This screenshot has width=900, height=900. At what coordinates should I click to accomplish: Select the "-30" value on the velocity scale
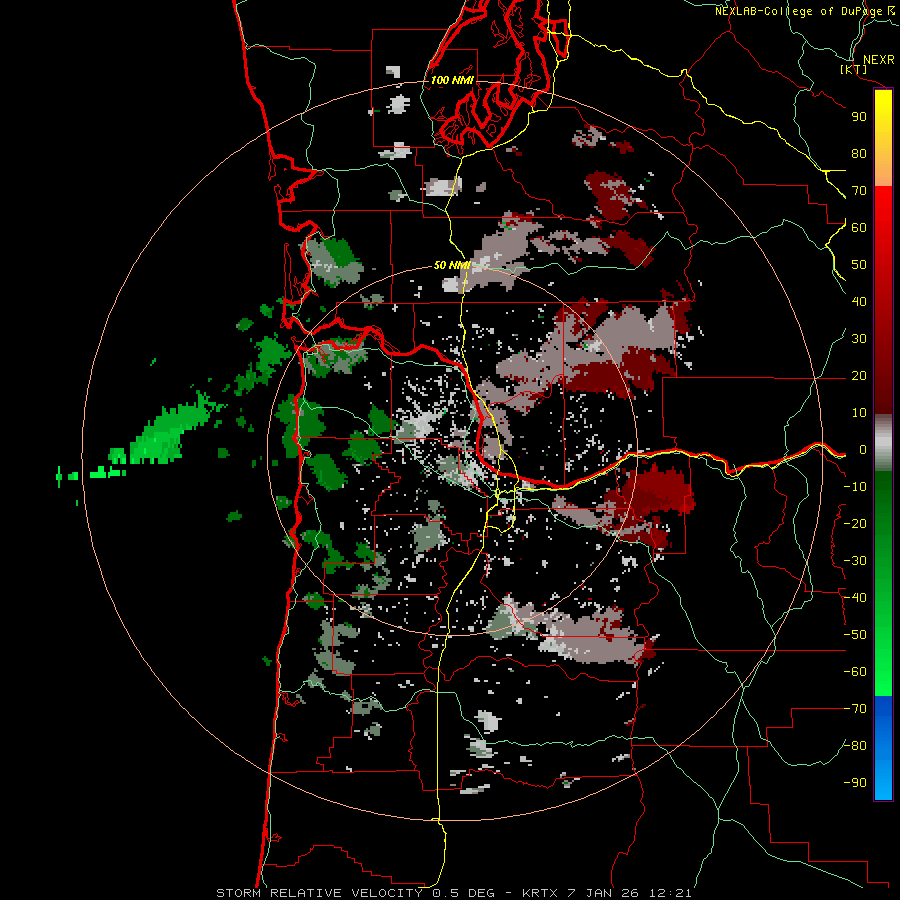pyautogui.click(x=855, y=561)
